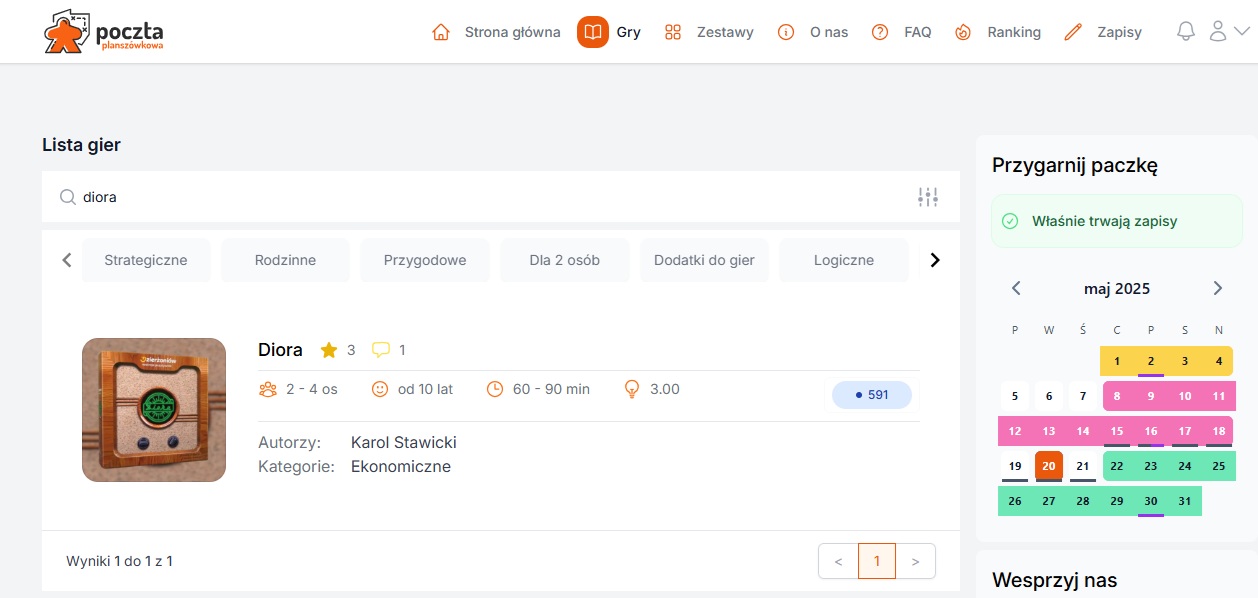The image size is (1258, 598).
Task: Click the yellow star rating icon
Action: 328,350
